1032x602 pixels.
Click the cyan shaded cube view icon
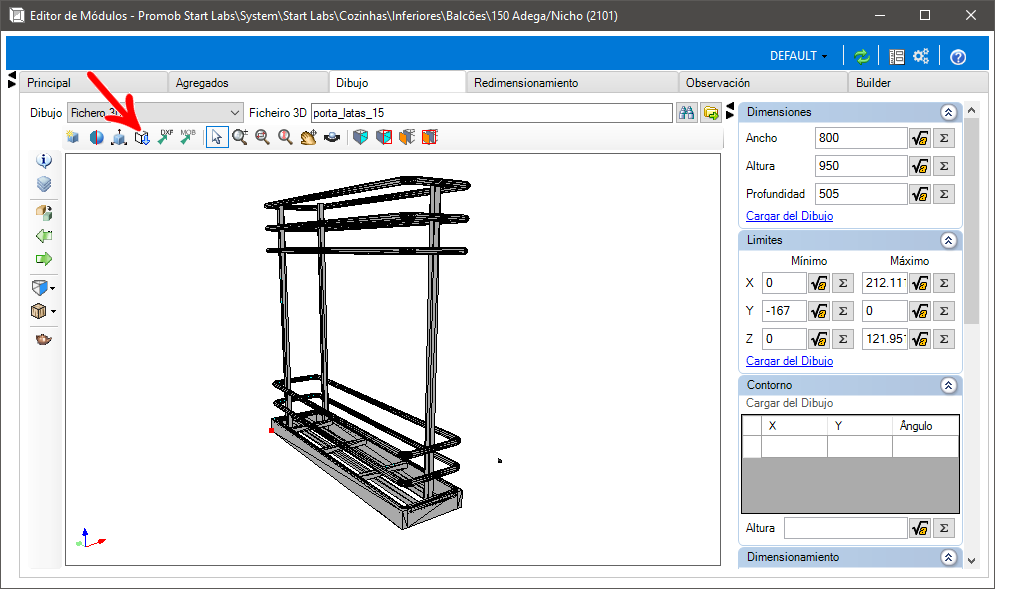click(x=361, y=137)
